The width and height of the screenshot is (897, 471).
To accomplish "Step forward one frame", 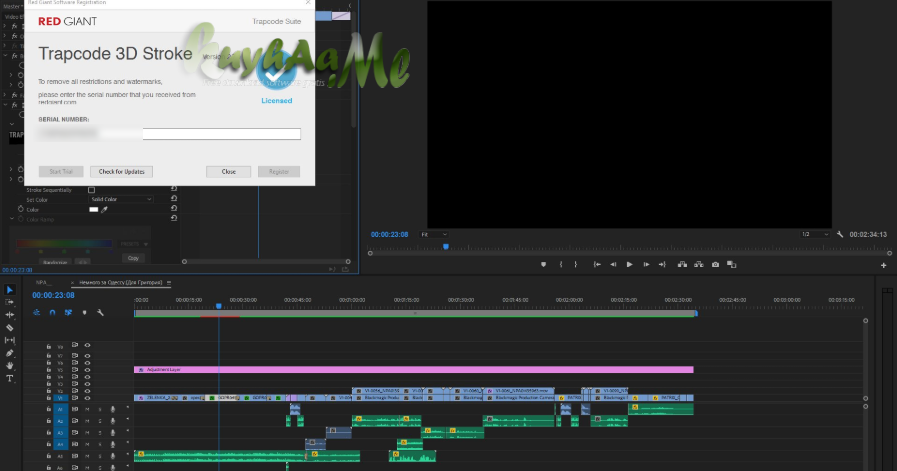I will click(646, 264).
